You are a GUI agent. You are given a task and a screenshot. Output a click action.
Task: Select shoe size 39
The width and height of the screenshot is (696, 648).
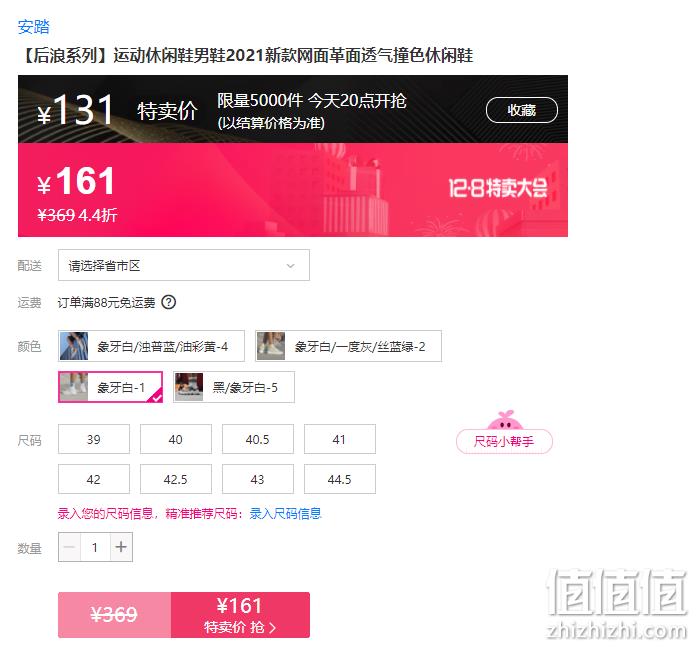[94, 439]
